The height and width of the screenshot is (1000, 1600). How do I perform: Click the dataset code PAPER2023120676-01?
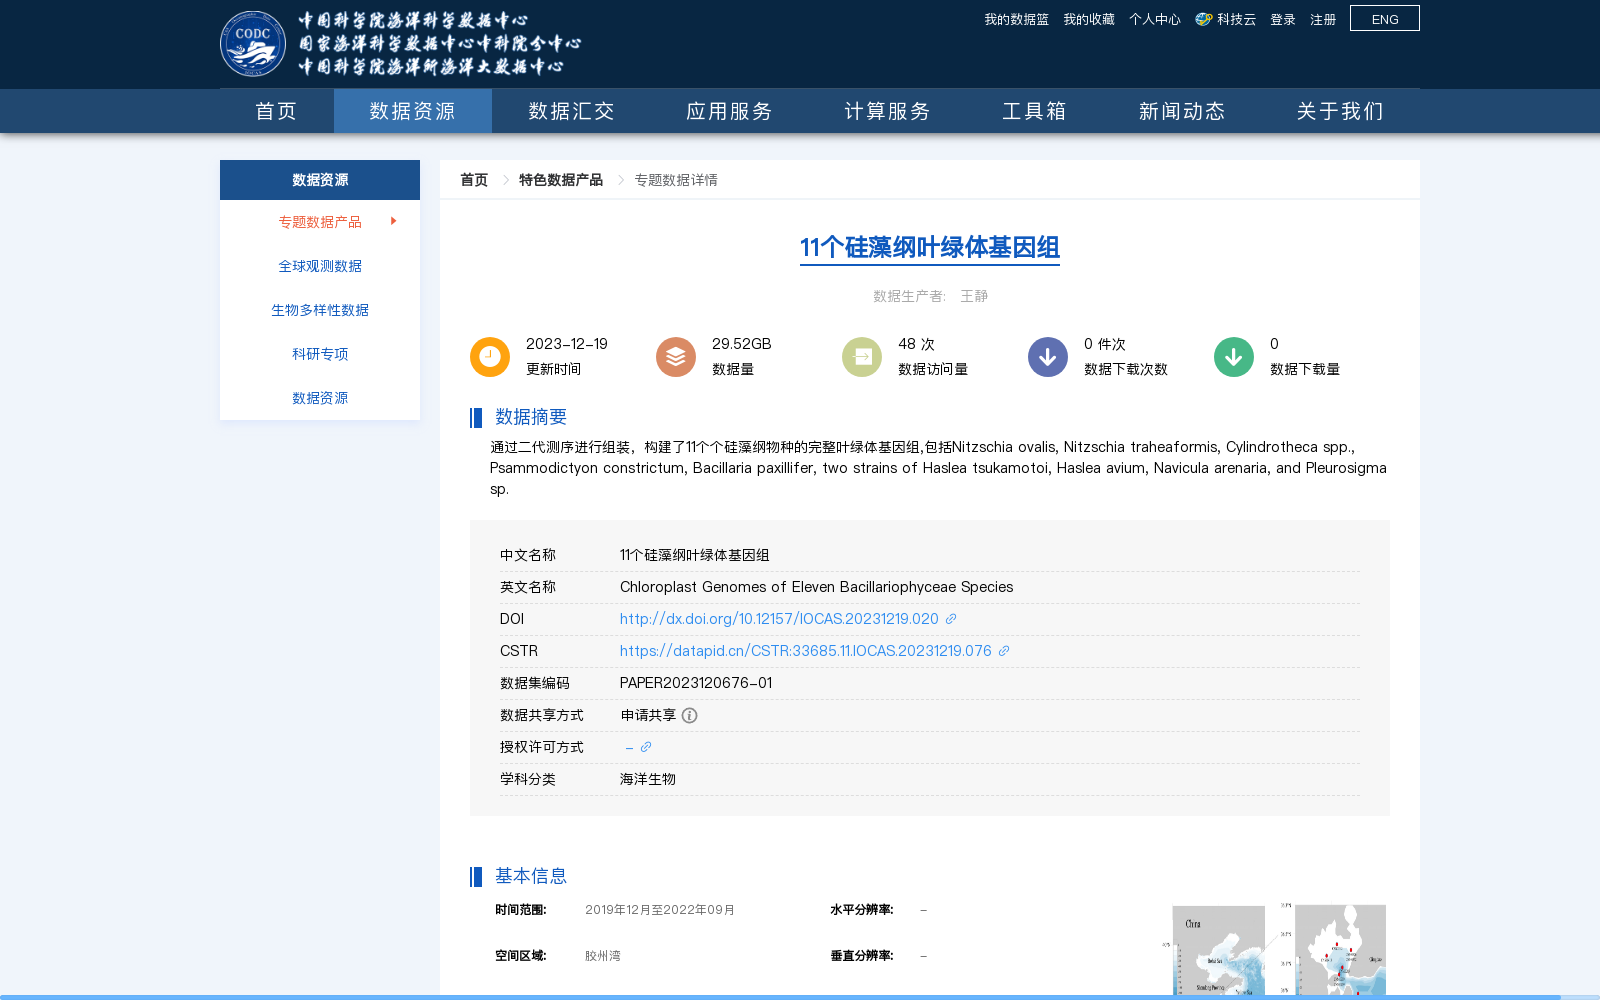pyautogui.click(x=696, y=683)
